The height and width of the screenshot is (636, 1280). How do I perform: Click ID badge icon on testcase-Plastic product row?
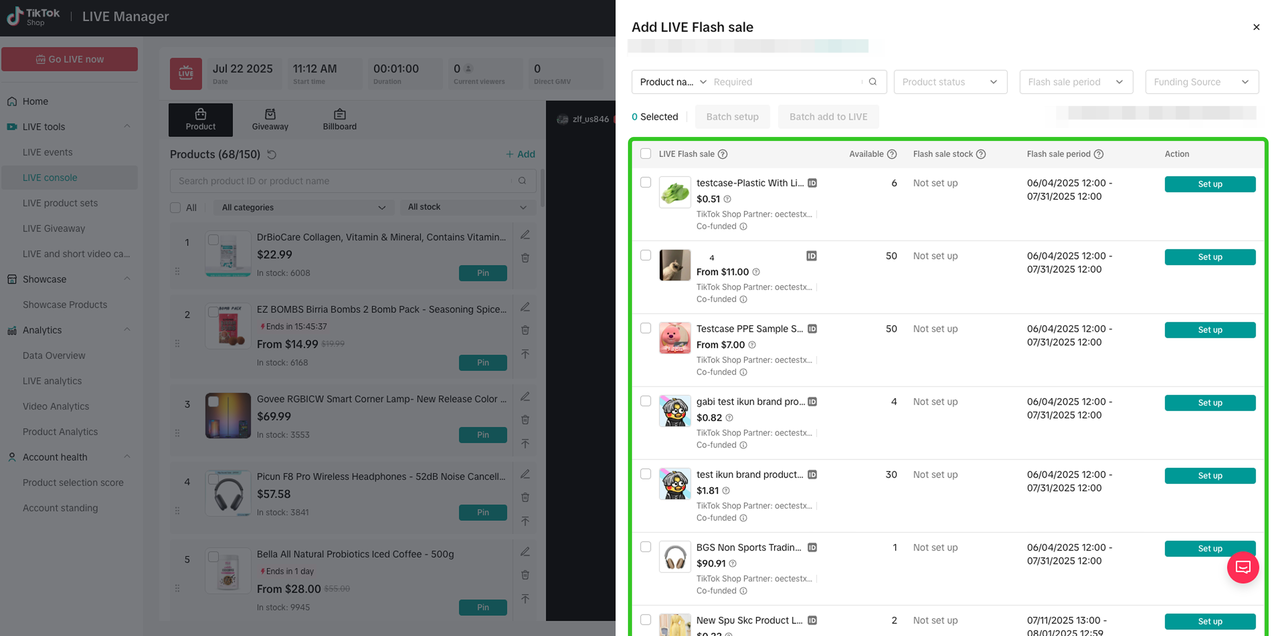(x=812, y=183)
